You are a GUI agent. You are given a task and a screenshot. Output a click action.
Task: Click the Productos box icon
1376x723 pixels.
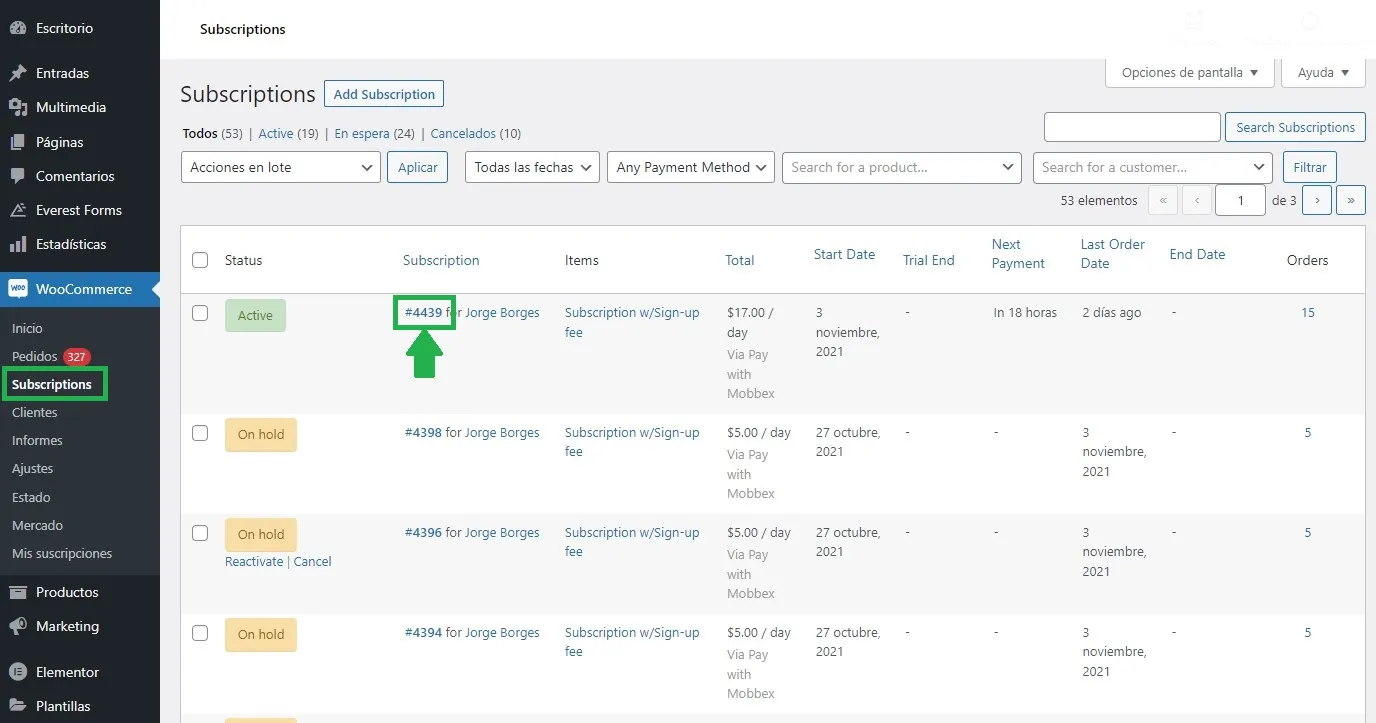(17, 592)
